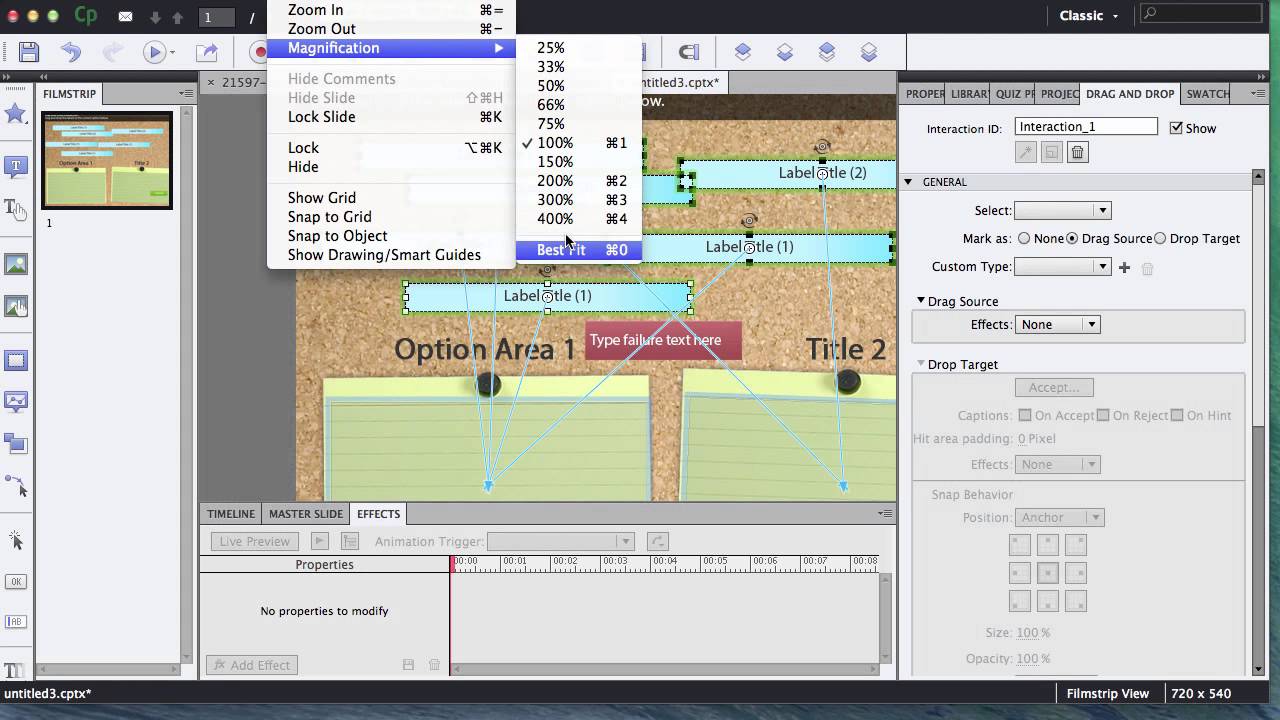Screen dimensions: 1280x720
Task: Select the Zoom Area tool
Action: (16, 443)
